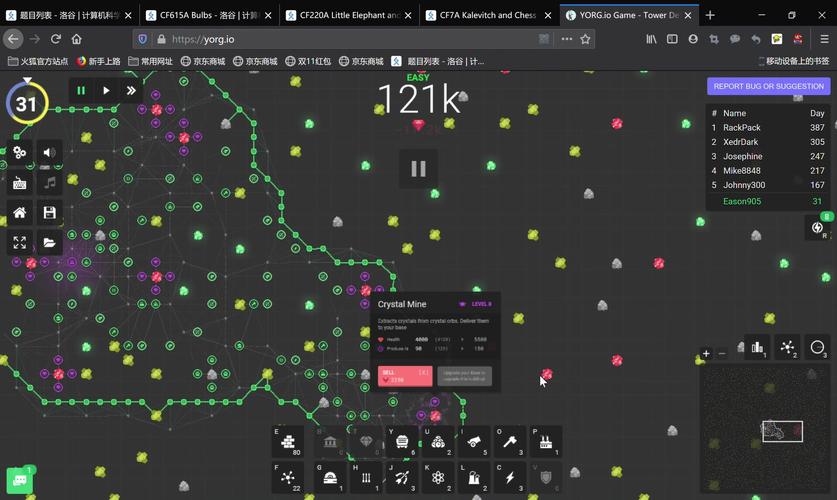Zoom out minimap with minus button
This screenshot has height=500, width=837.
[722, 353]
